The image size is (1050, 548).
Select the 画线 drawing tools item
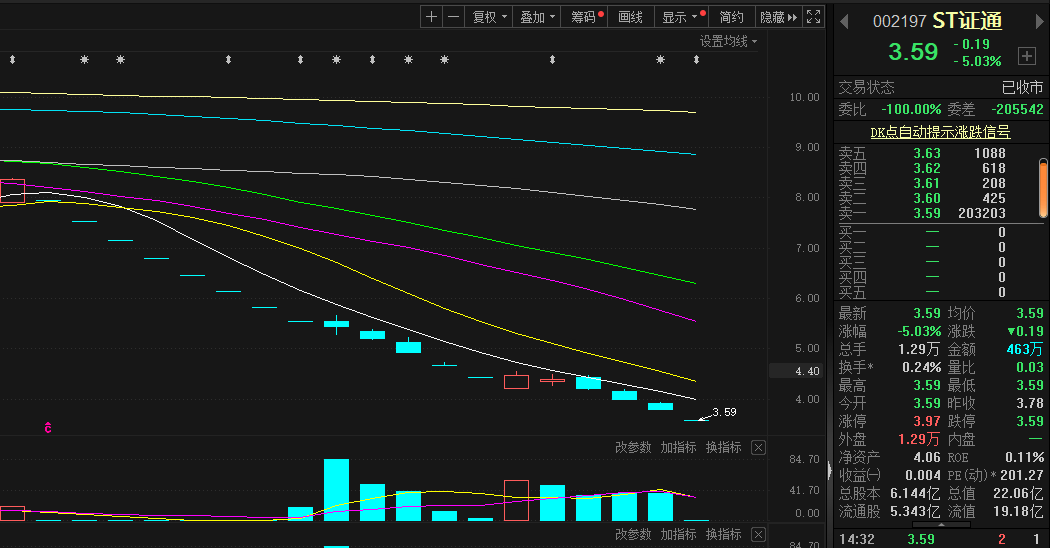click(630, 17)
